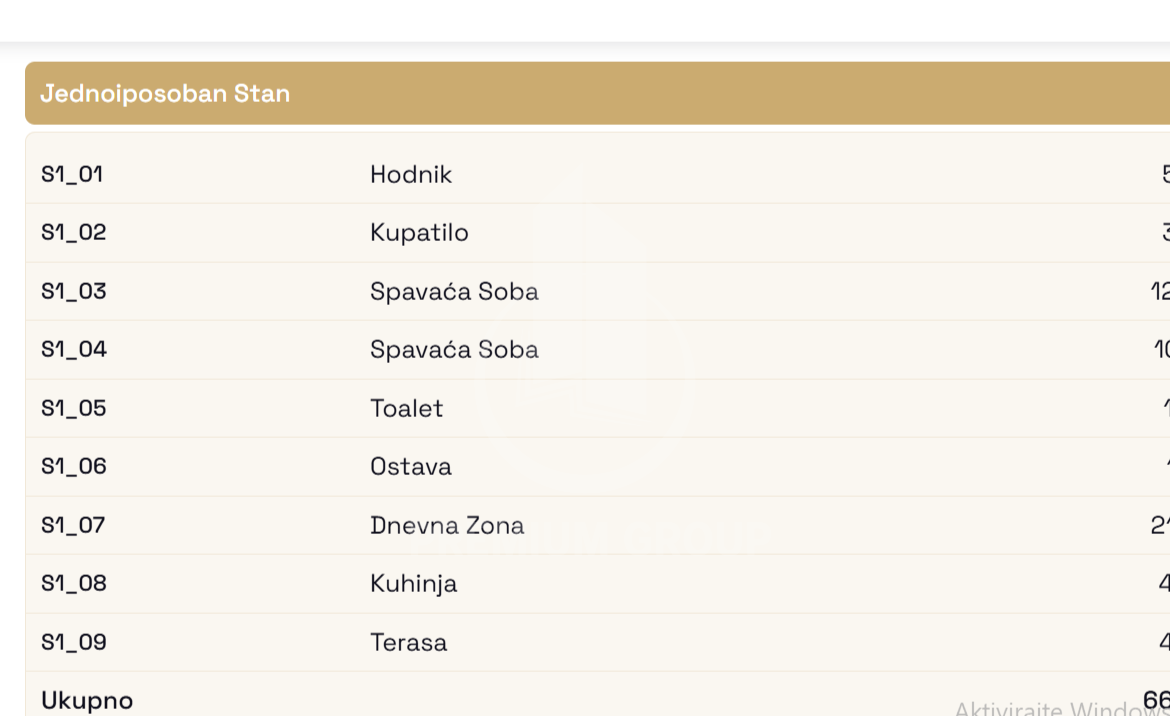Select the S1_05 row code

(x=74, y=408)
